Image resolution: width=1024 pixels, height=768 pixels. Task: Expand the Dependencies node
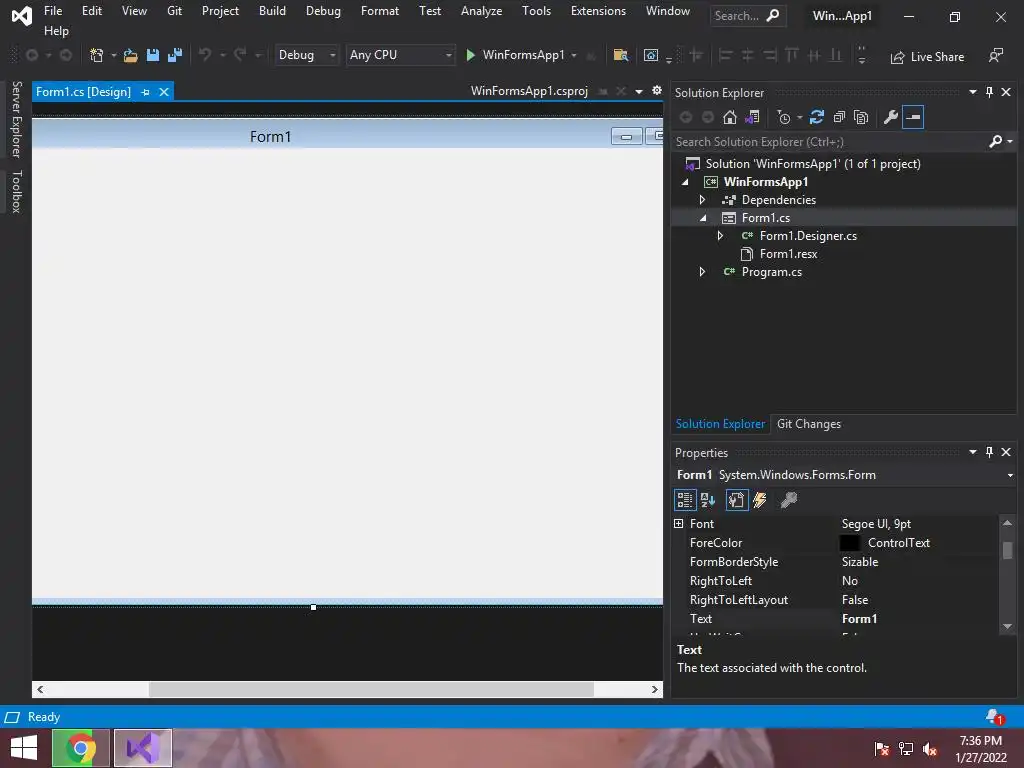pos(703,200)
